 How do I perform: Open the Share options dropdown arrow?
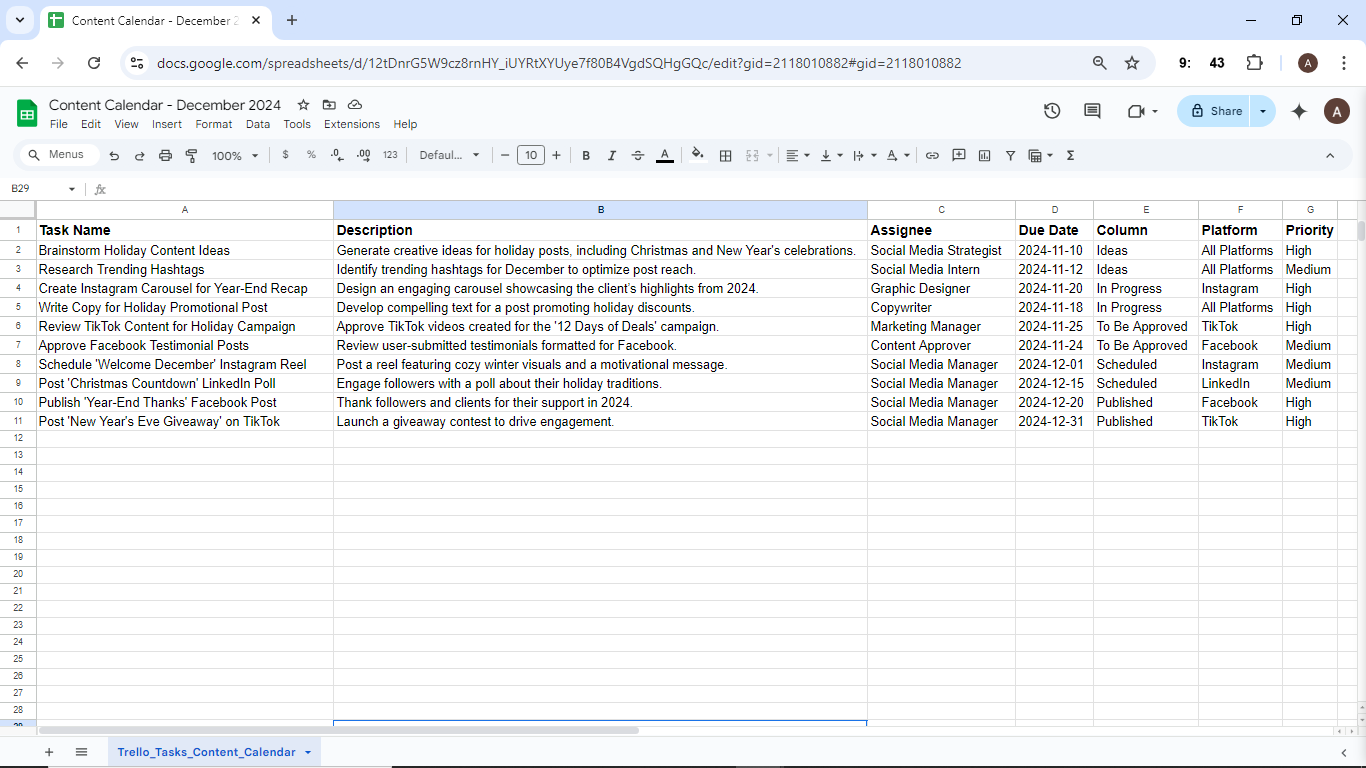[1264, 111]
